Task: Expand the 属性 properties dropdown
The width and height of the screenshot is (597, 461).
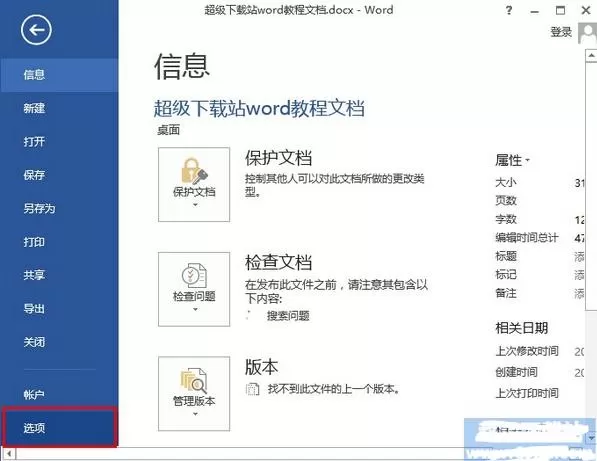Action: tap(512, 160)
